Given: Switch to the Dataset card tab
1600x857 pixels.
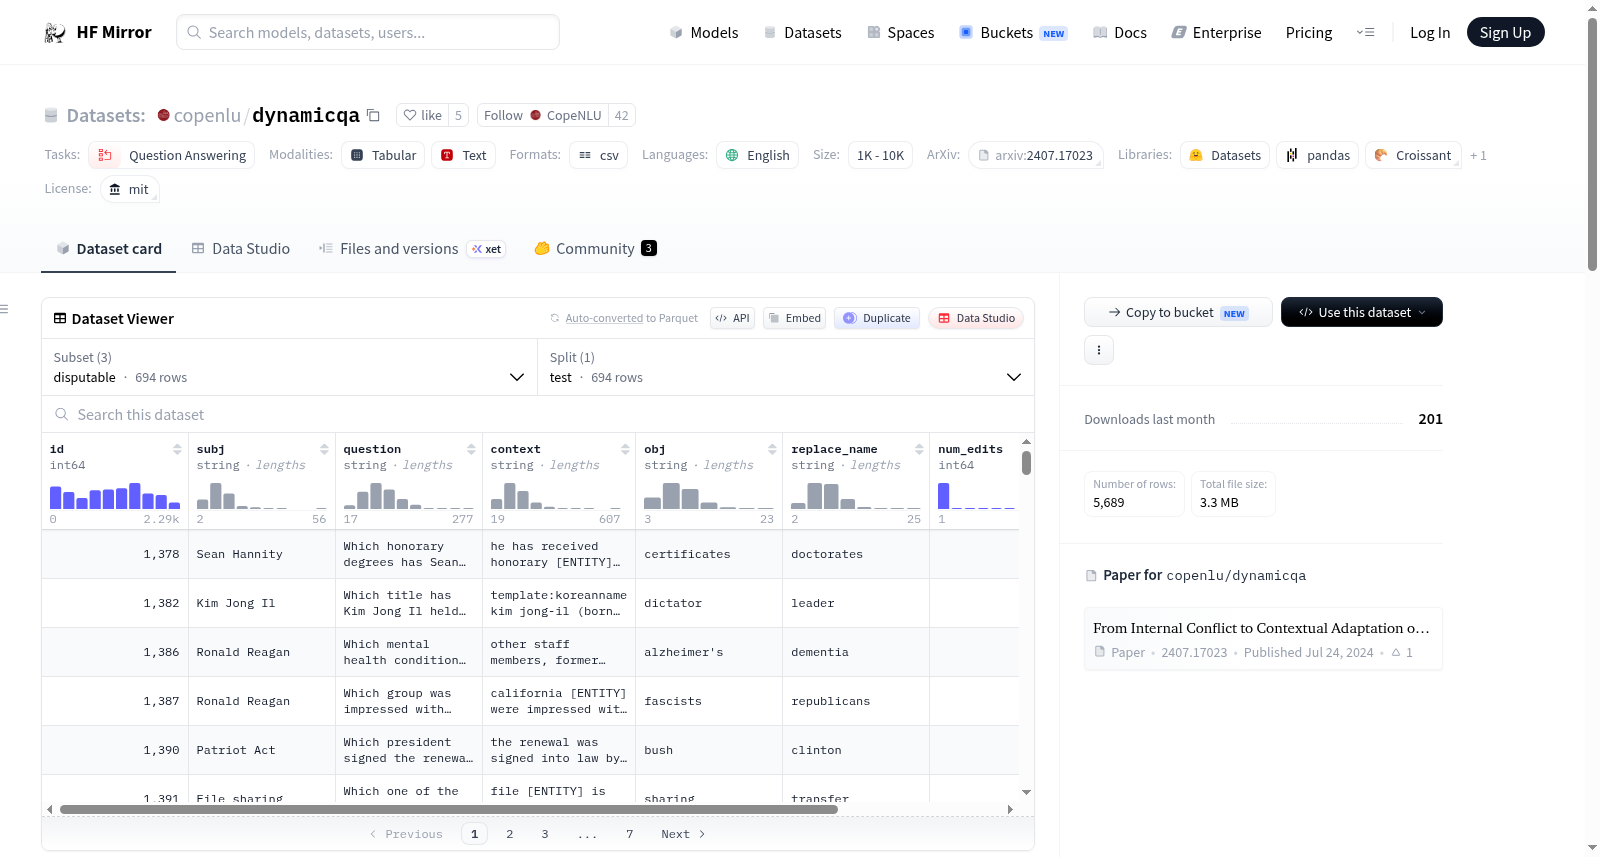Looking at the screenshot, I should click(108, 249).
